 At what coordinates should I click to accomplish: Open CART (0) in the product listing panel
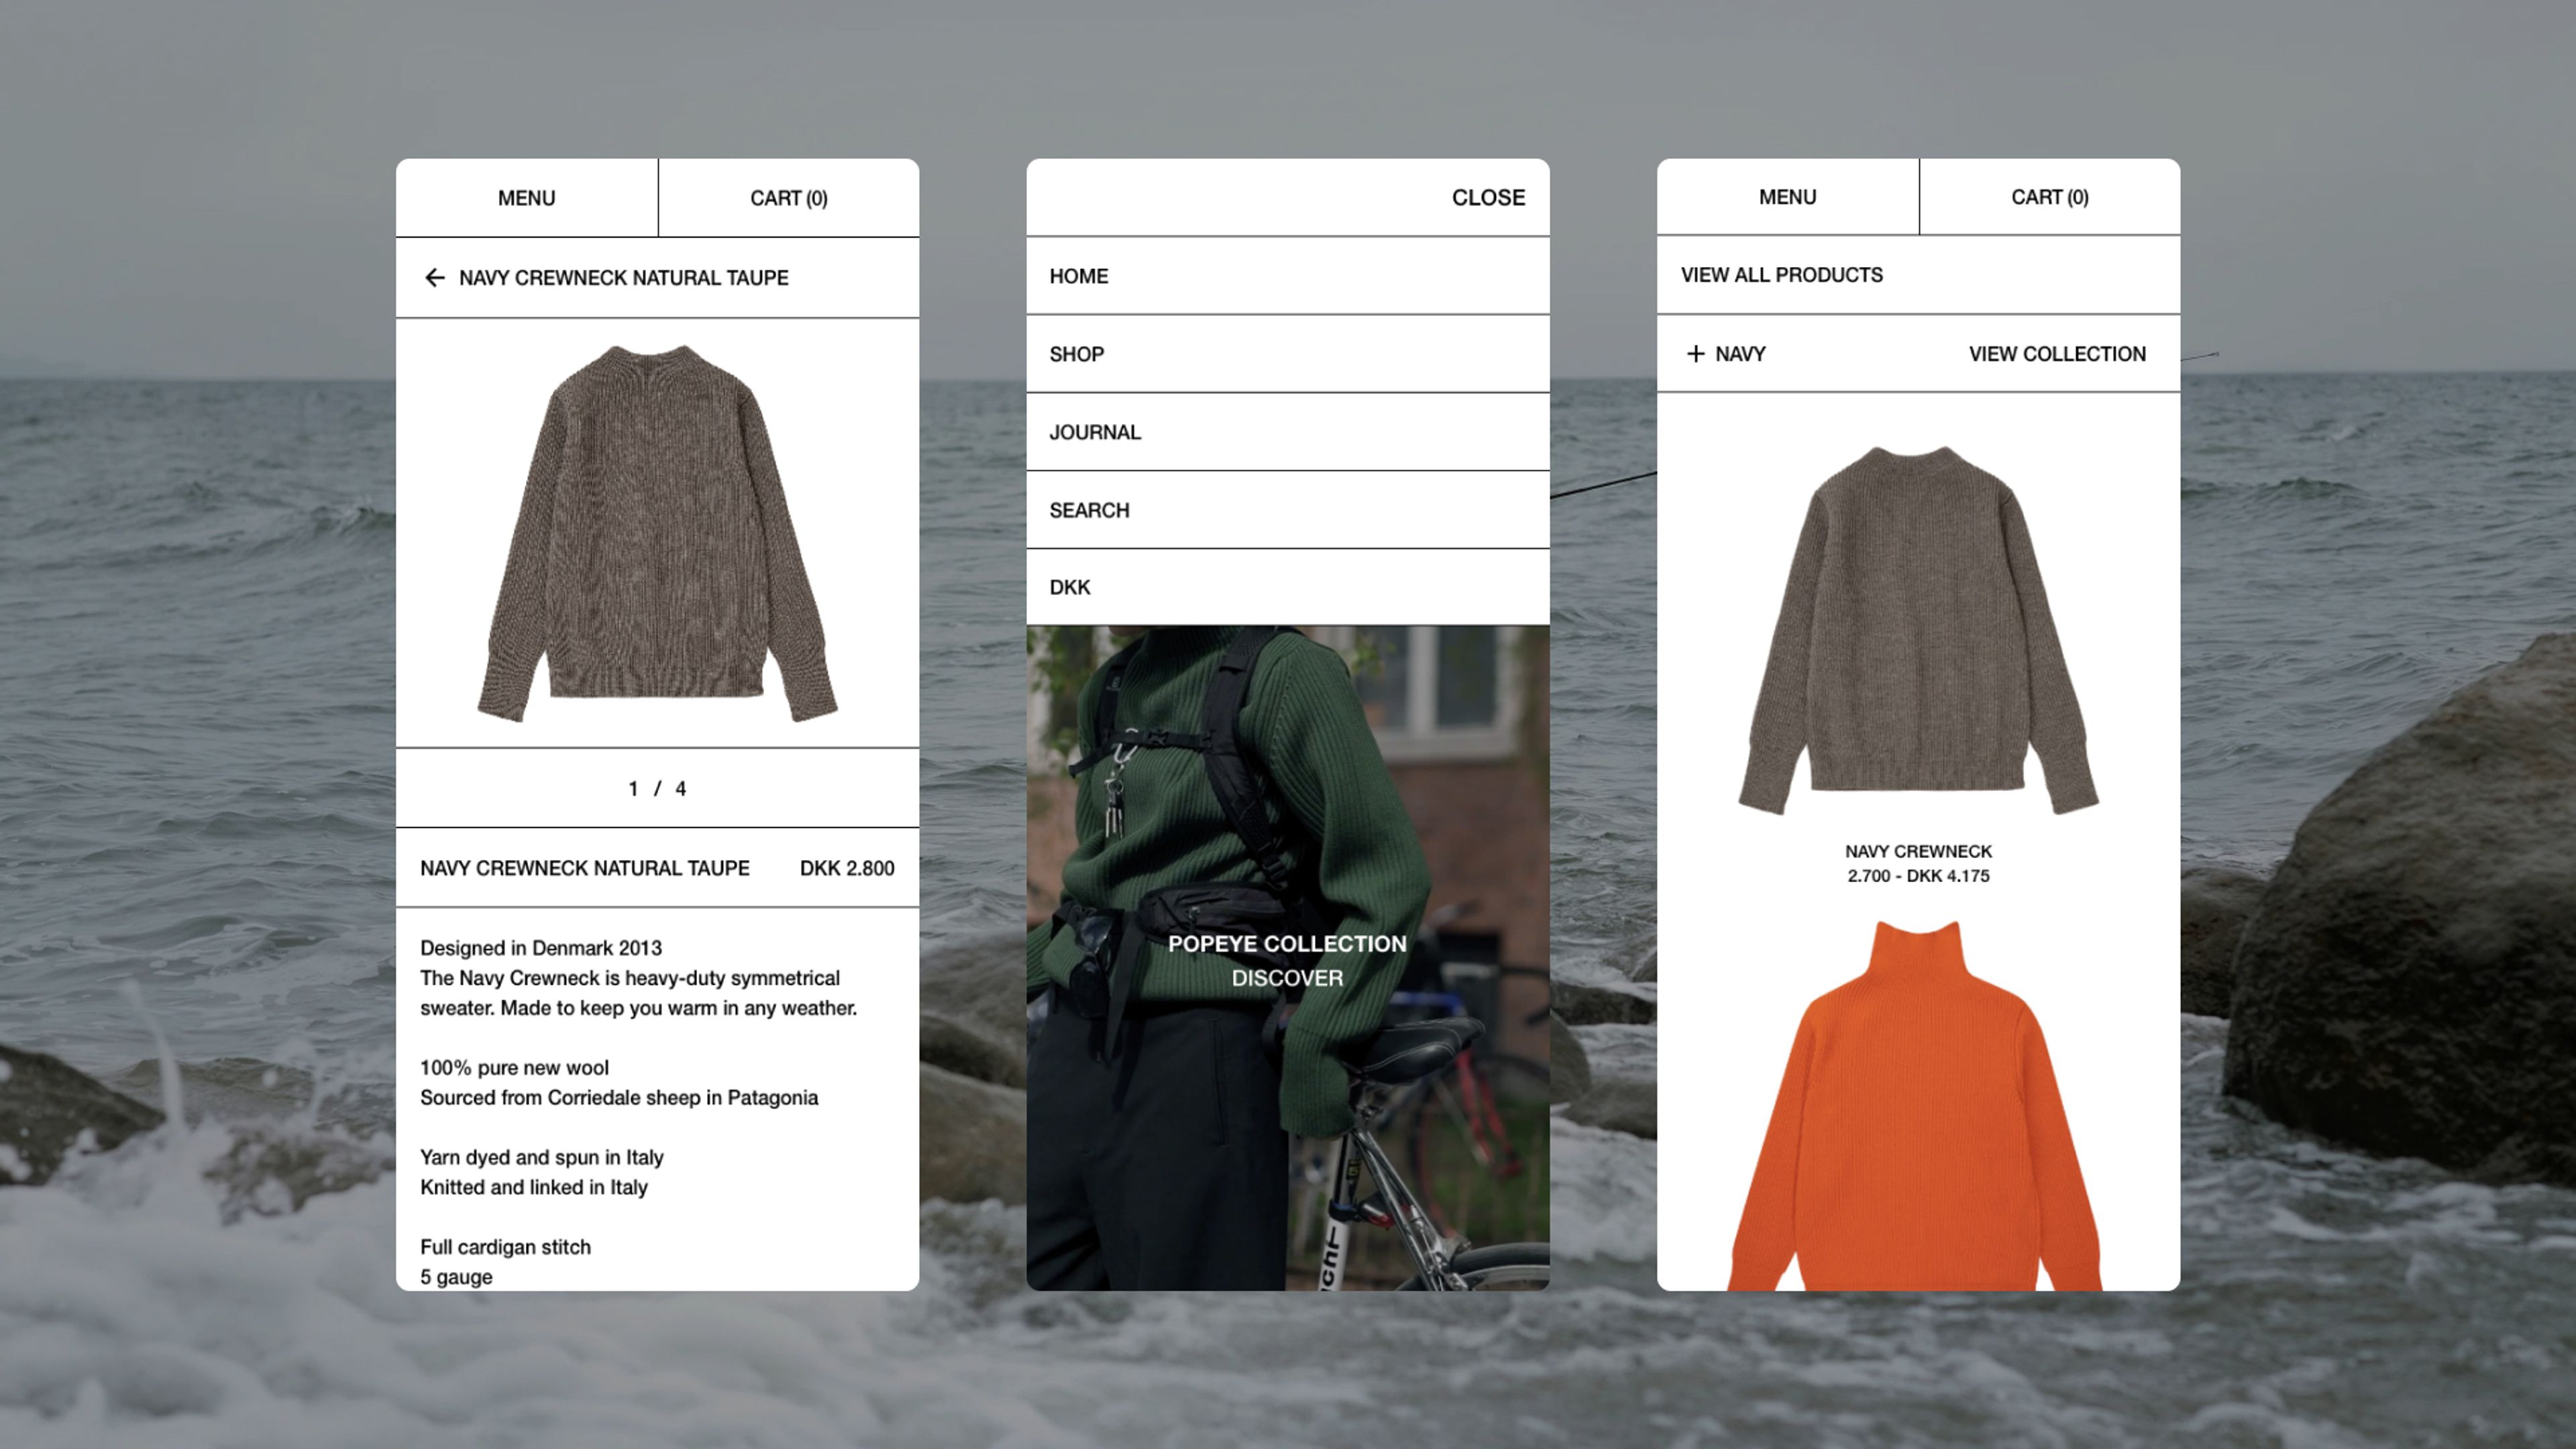pyautogui.click(x=2049, y=197)
